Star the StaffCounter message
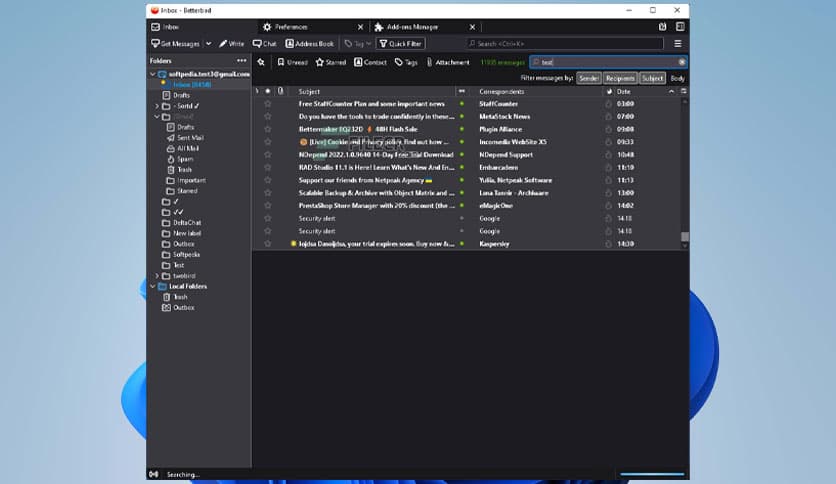 tap(268, 104)
